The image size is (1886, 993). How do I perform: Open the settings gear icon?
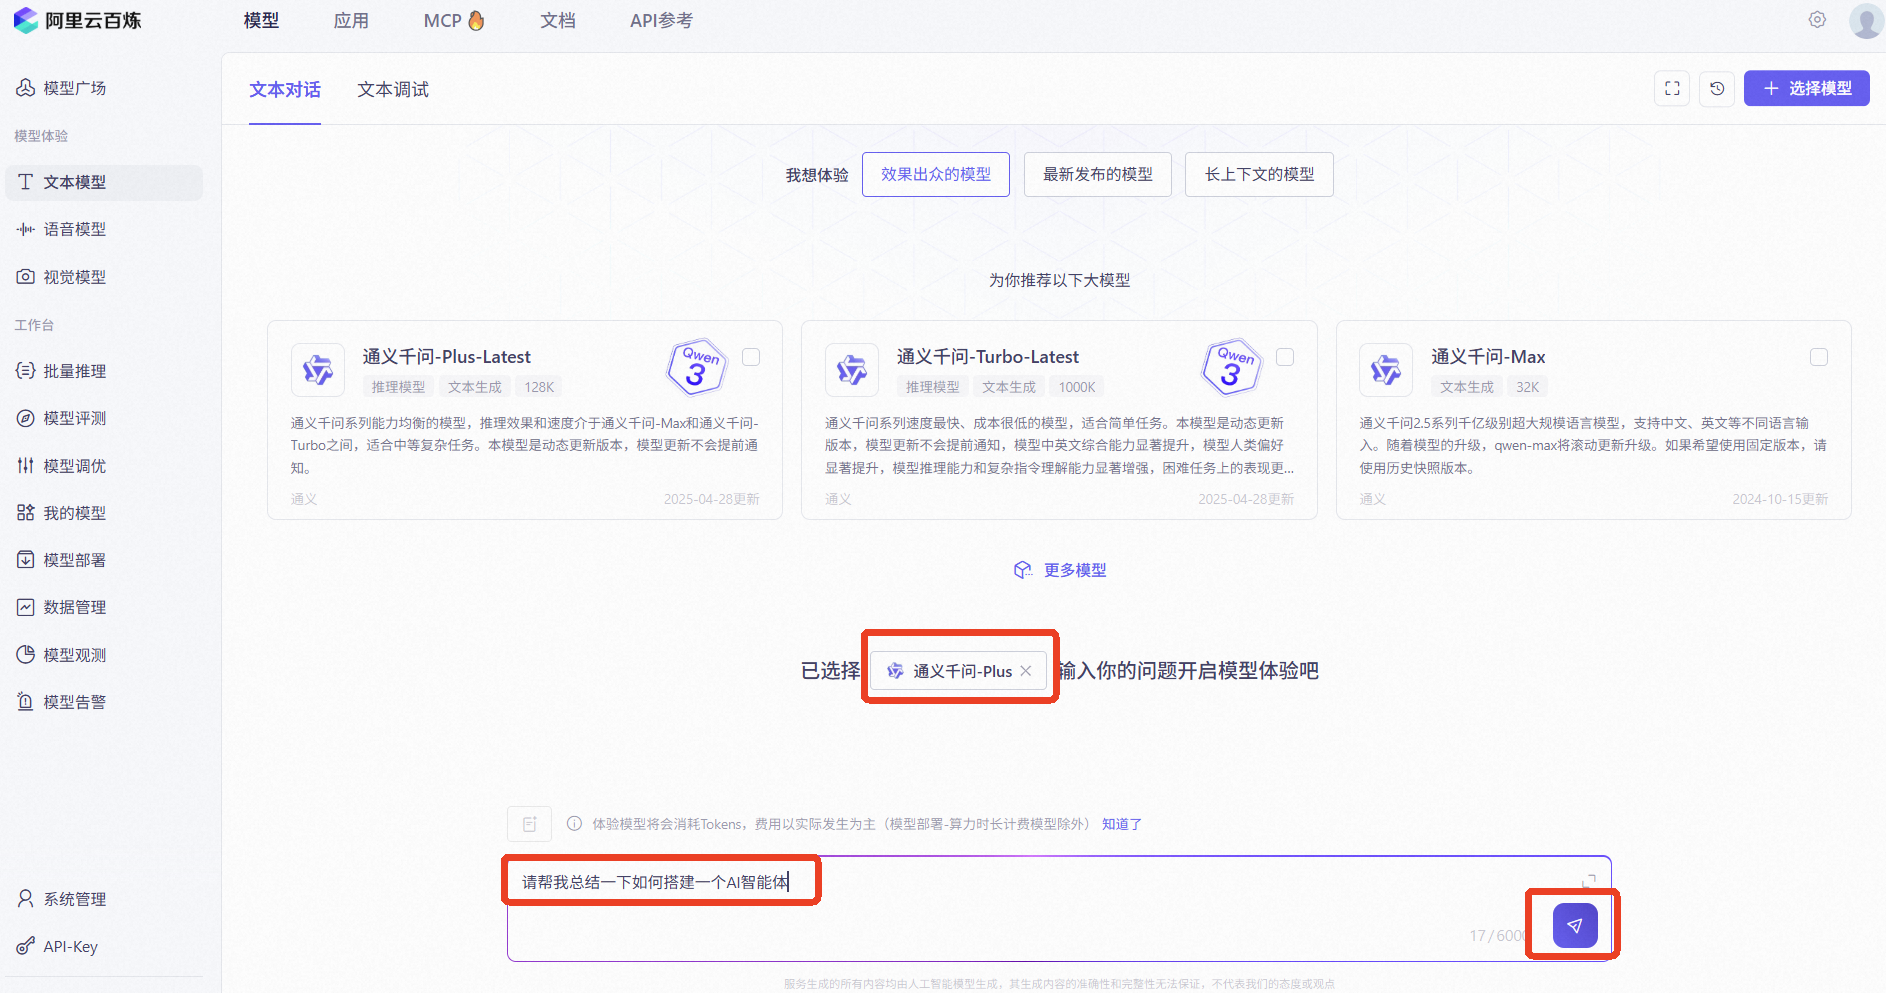click(1817, 20)
